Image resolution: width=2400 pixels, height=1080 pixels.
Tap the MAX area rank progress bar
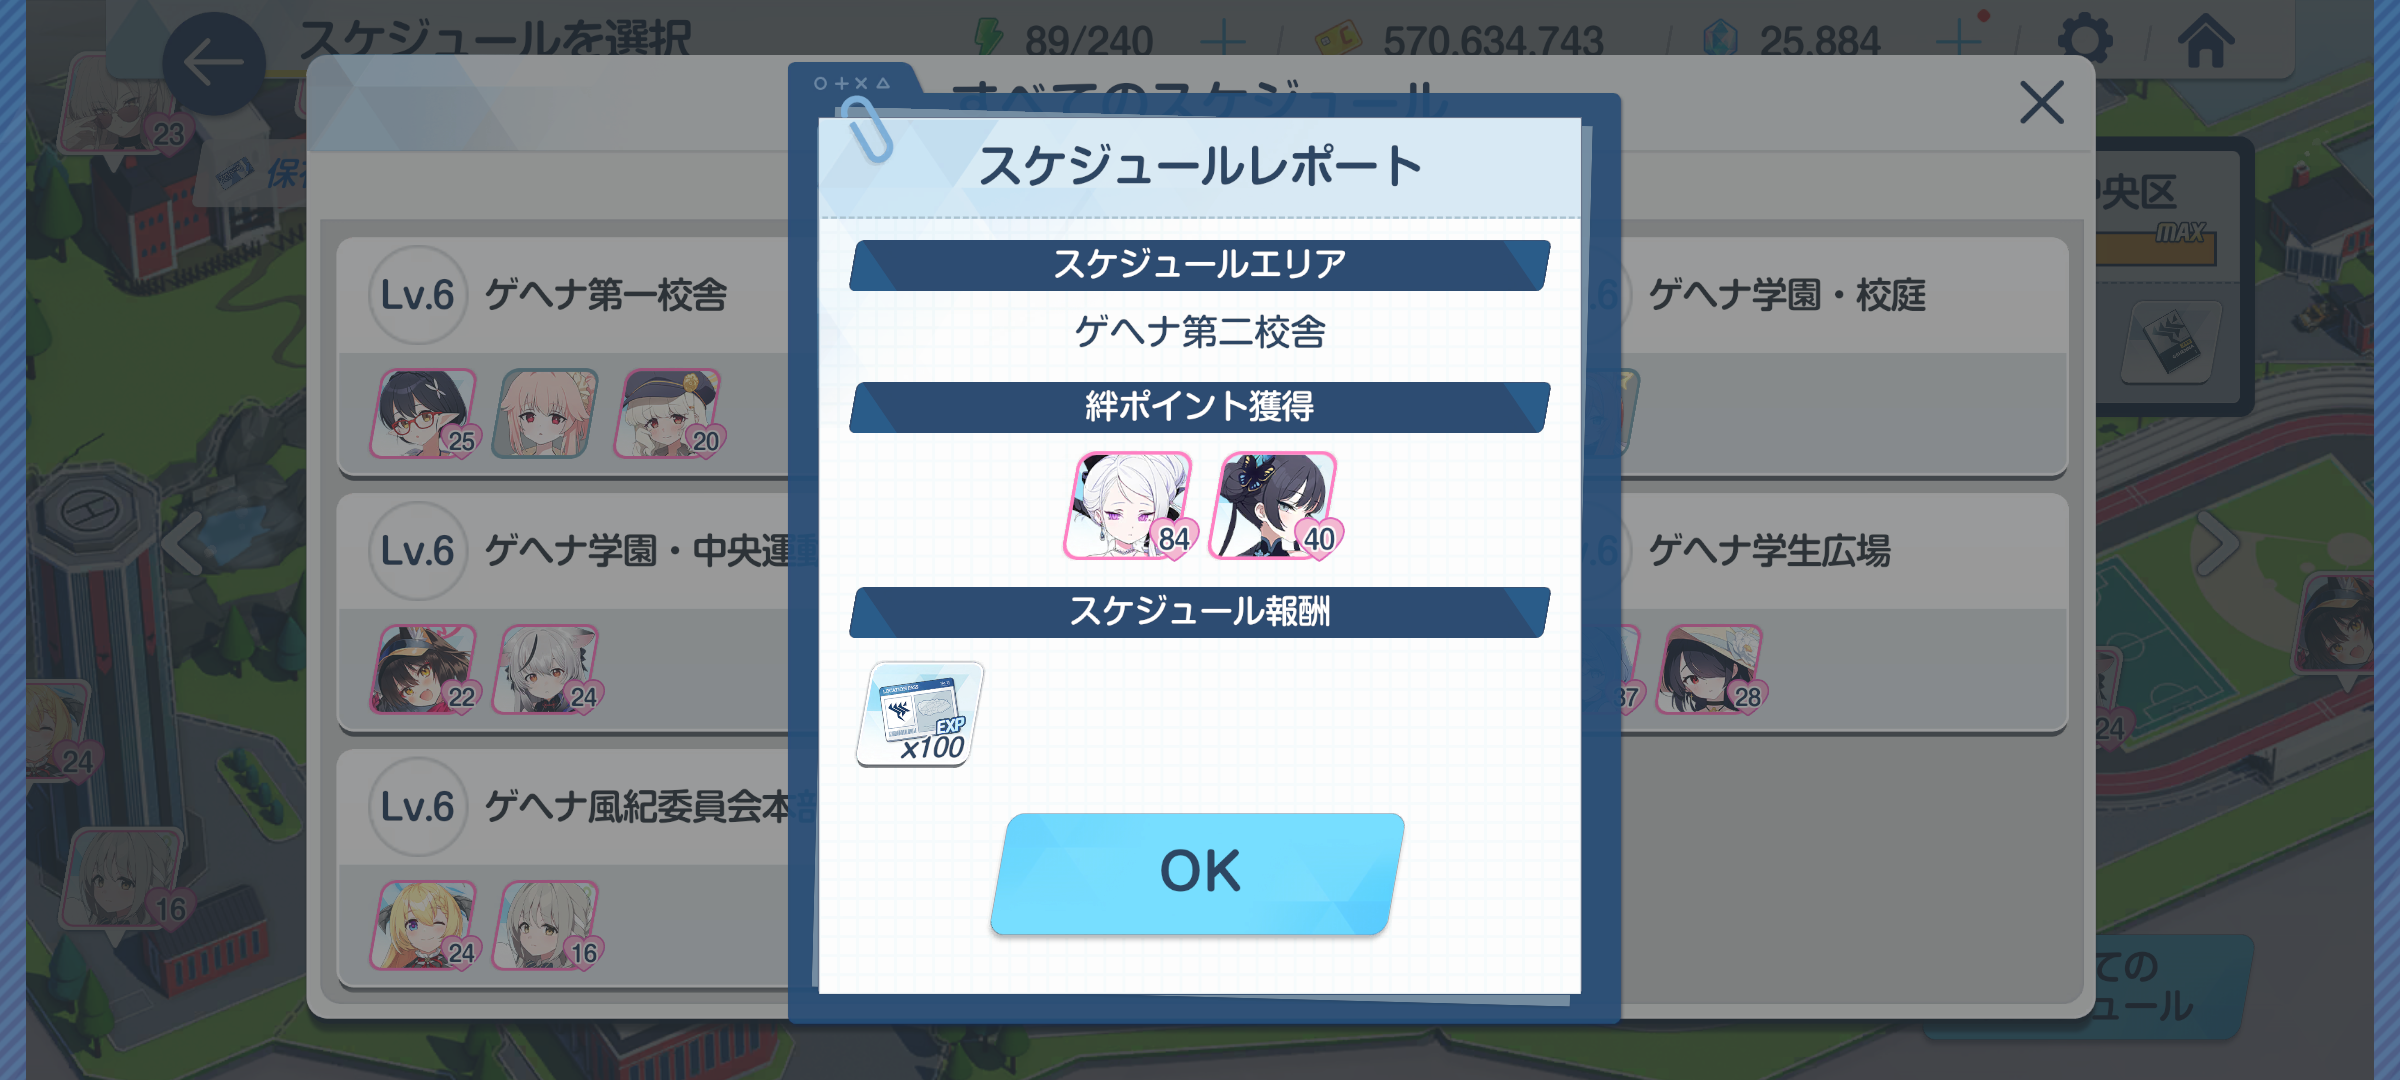pos(2156,248)
